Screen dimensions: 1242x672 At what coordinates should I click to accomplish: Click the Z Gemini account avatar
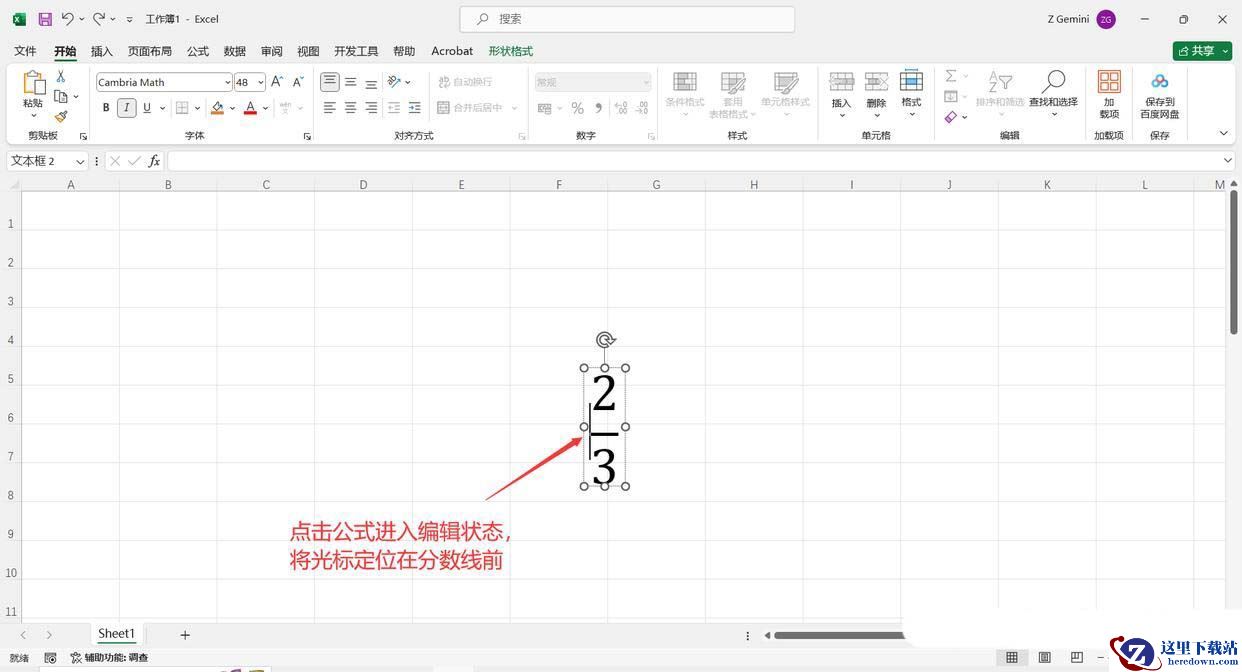click(1106, 19)
